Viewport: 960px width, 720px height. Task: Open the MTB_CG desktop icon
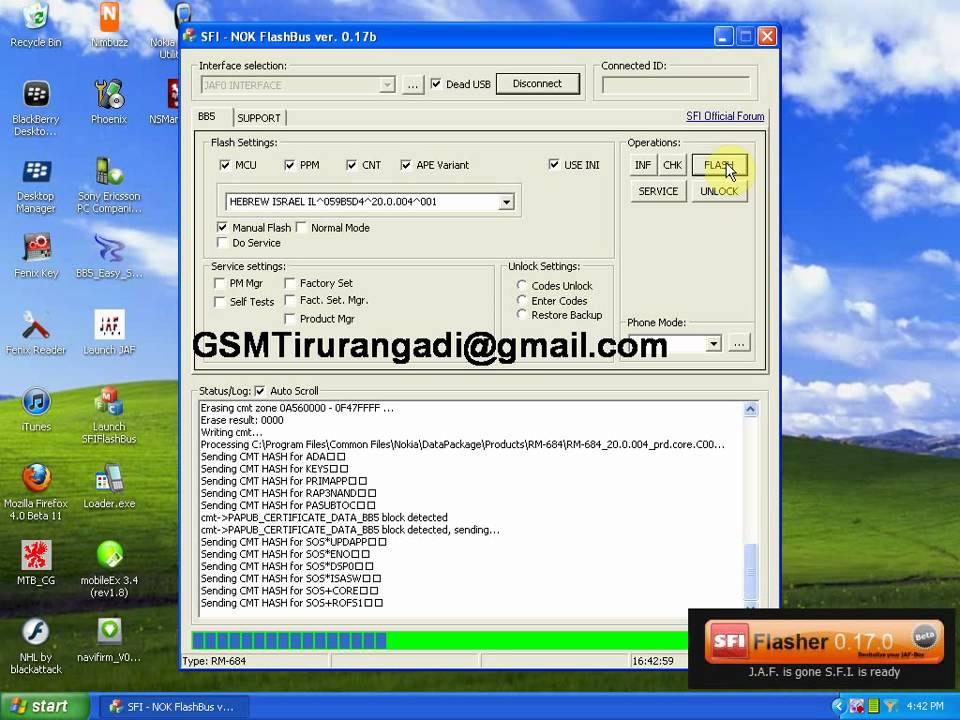point(36,563)
